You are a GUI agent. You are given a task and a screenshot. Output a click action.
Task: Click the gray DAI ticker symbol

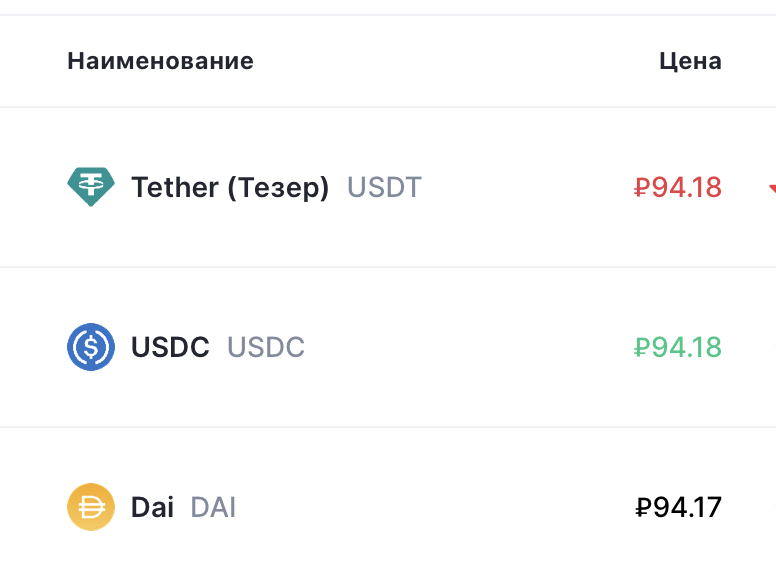tap(213, 507)
